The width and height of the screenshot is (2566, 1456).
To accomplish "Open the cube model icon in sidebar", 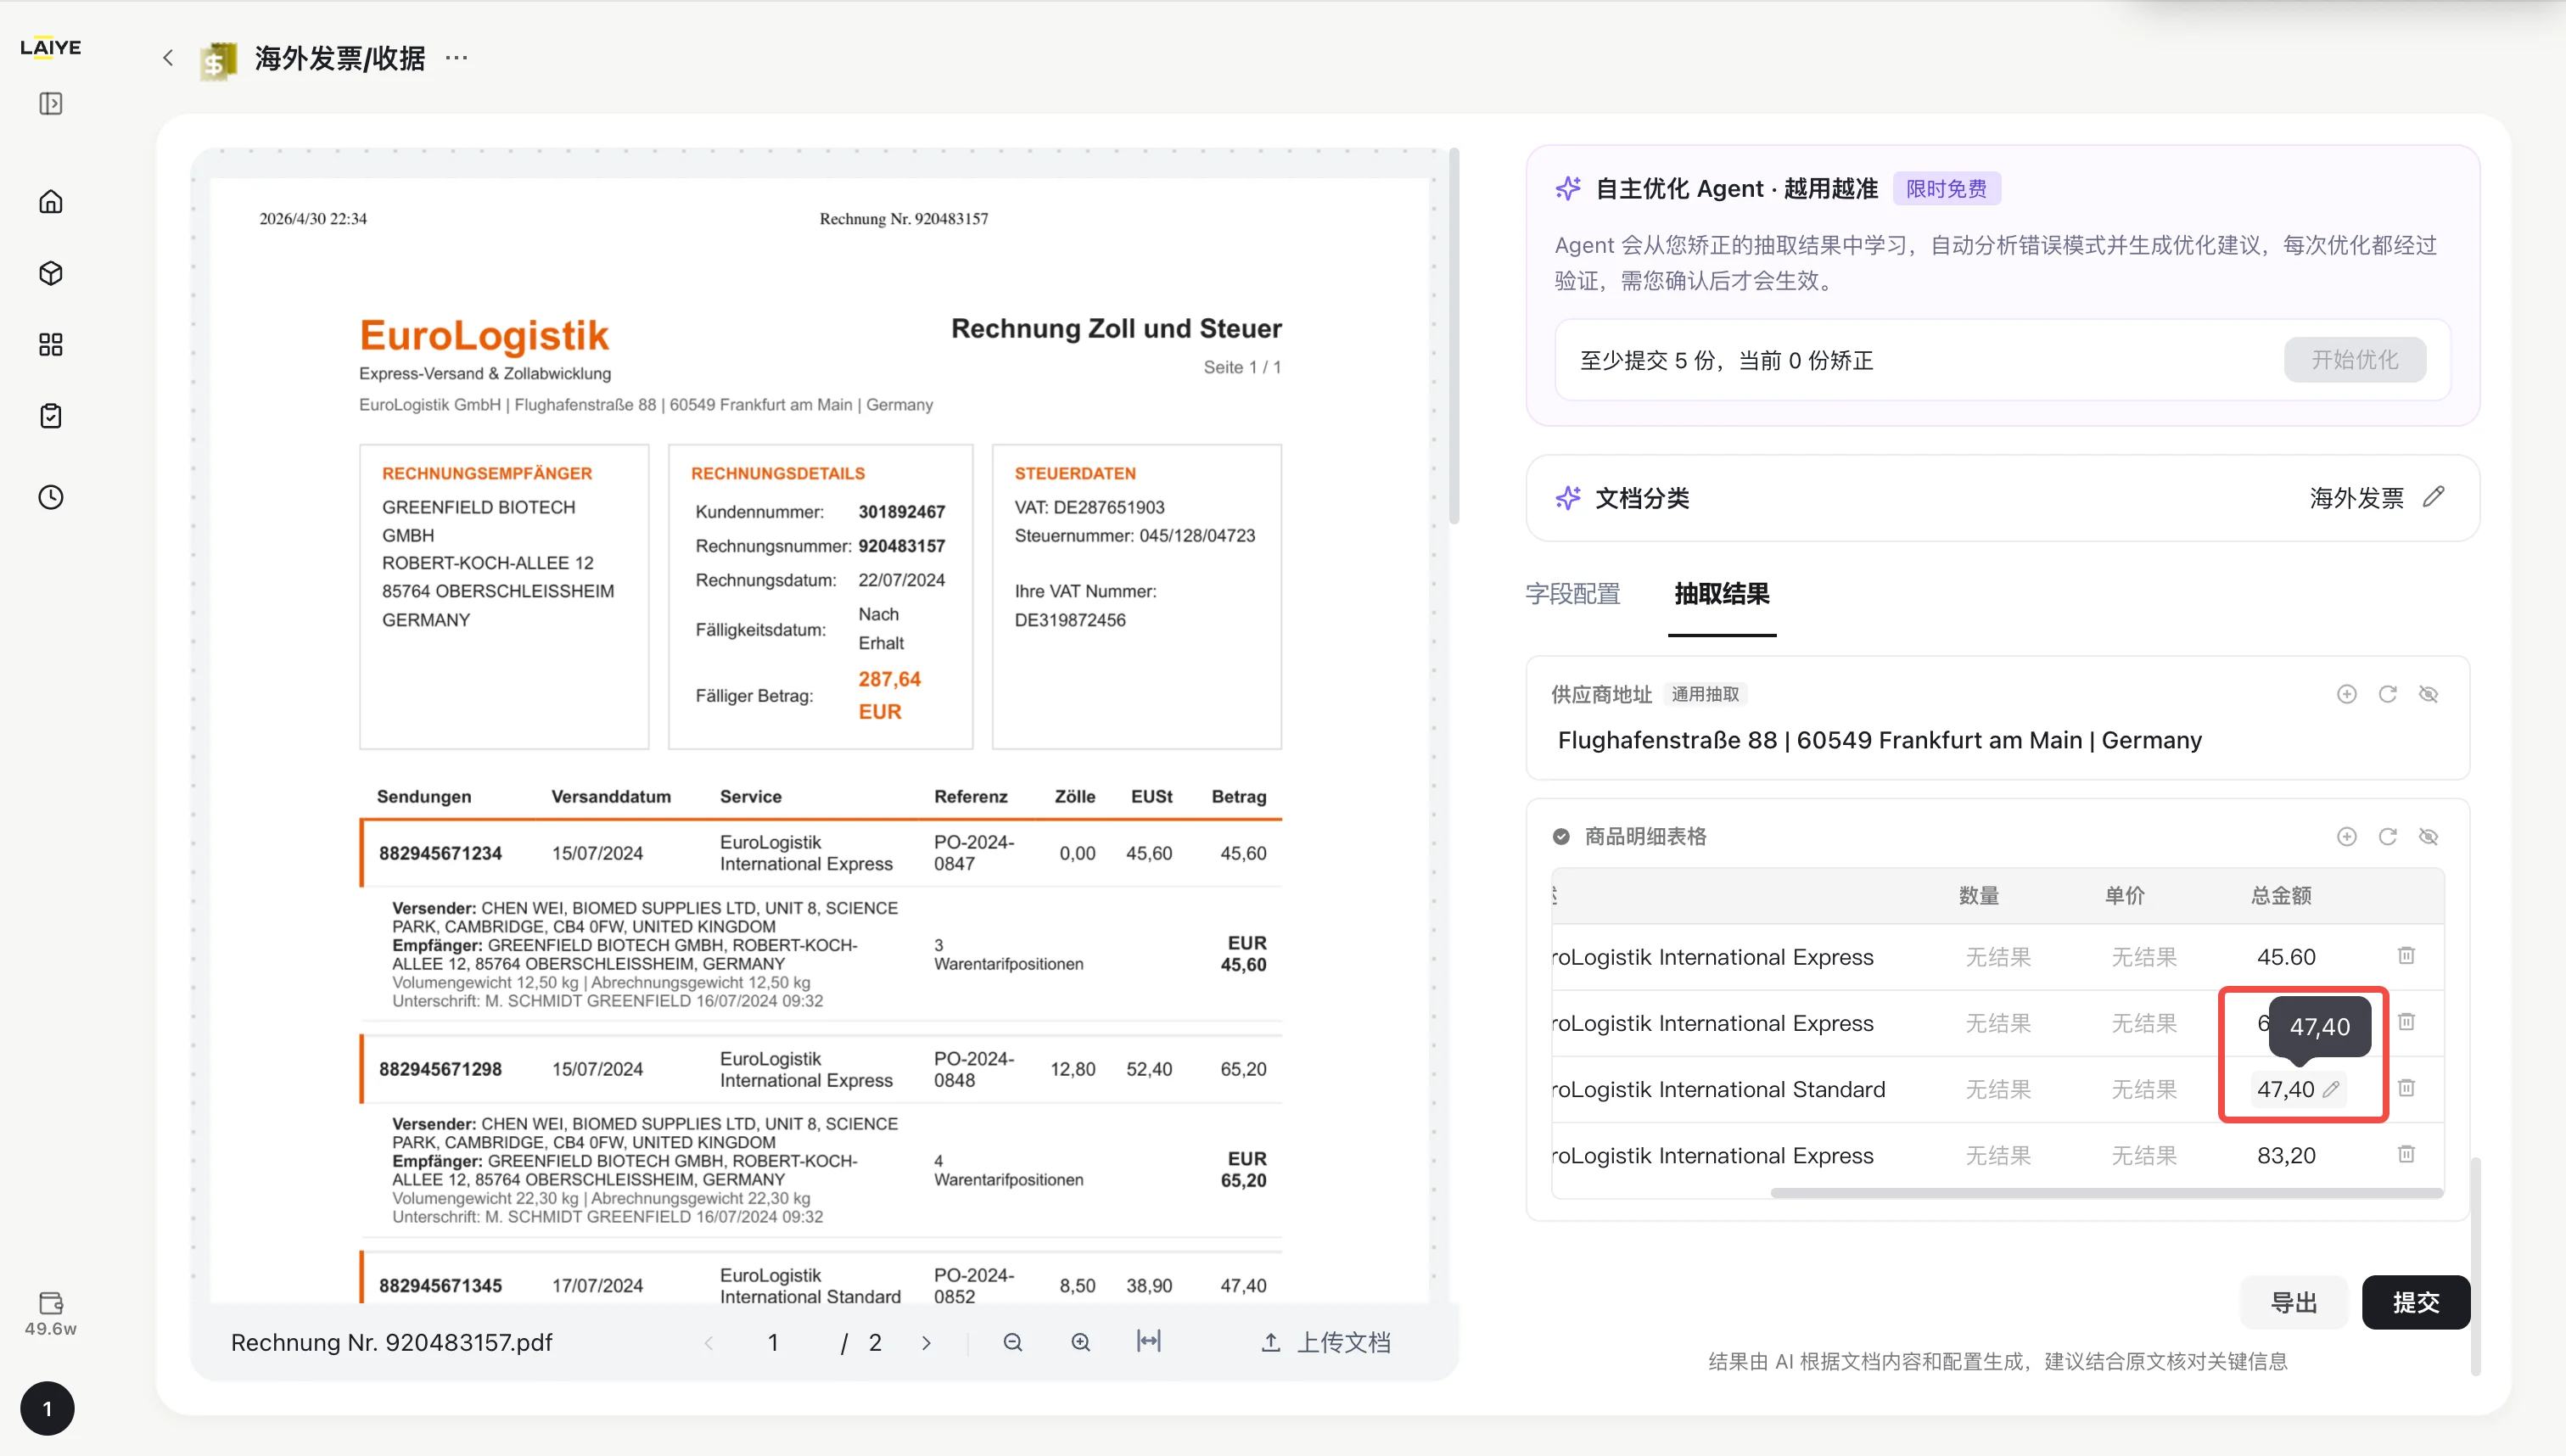I will point(51,273).
